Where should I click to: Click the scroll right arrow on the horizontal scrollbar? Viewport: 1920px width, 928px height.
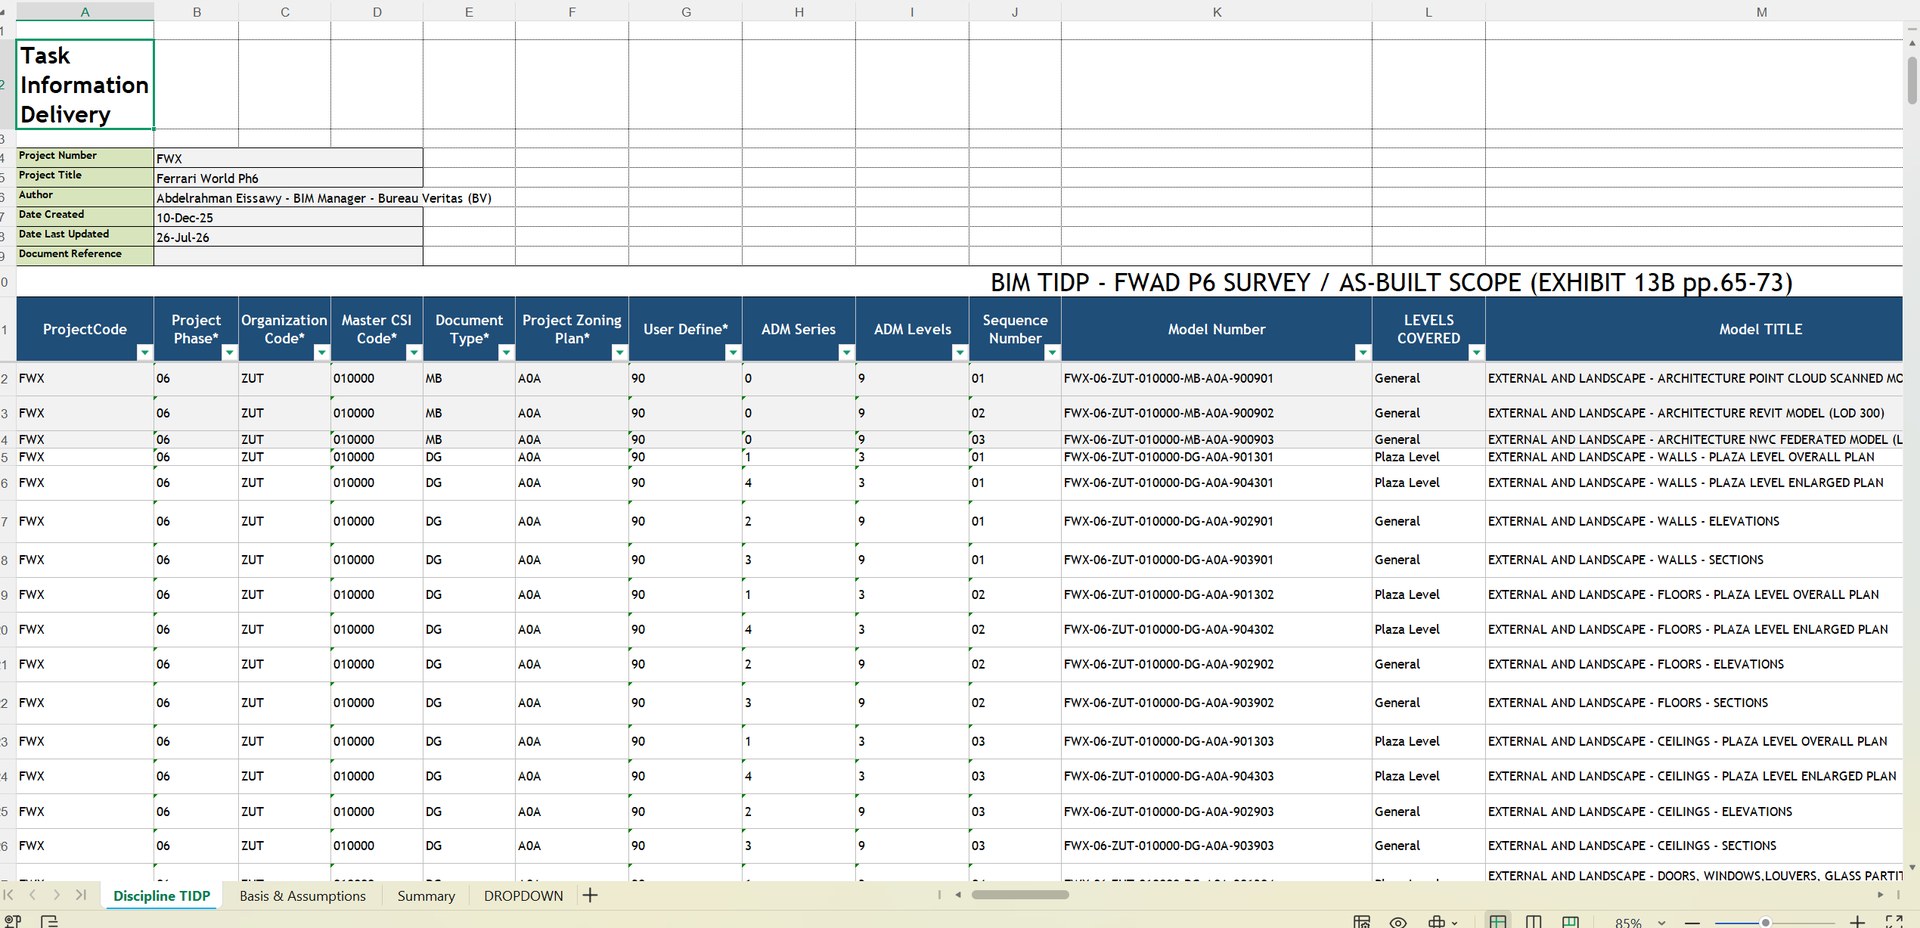point(1880,895)
